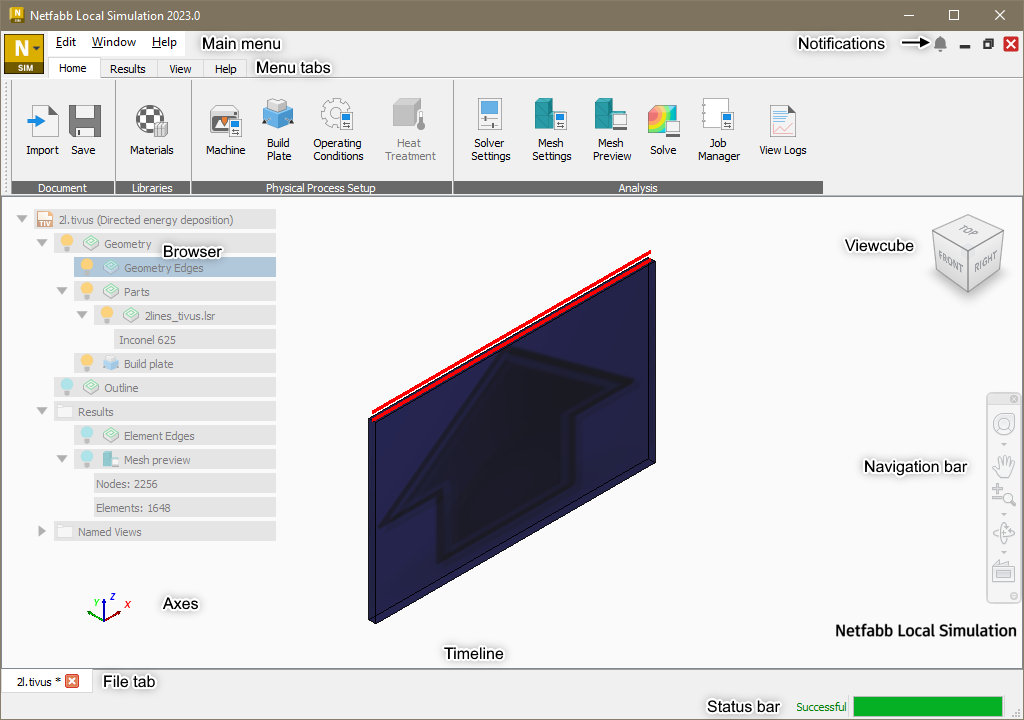1024x720 pixels.
Task: Open Machine settings
Action: (x=225, y=122)
